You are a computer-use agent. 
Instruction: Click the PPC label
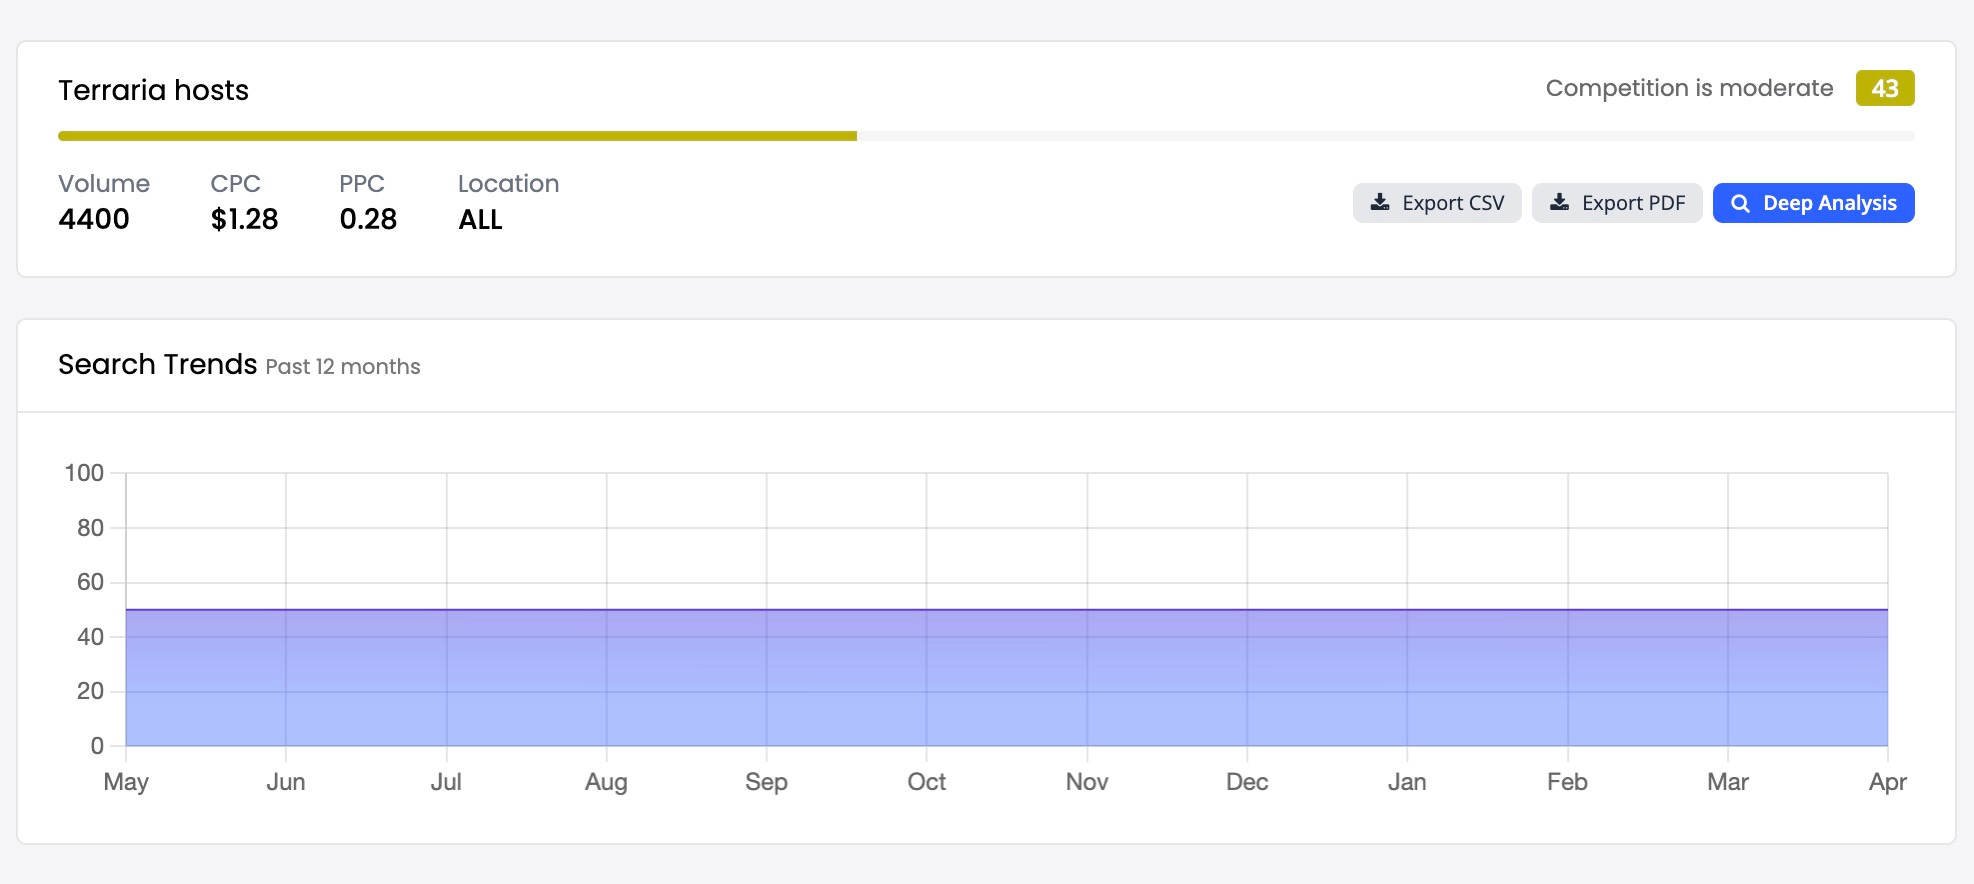362,184
